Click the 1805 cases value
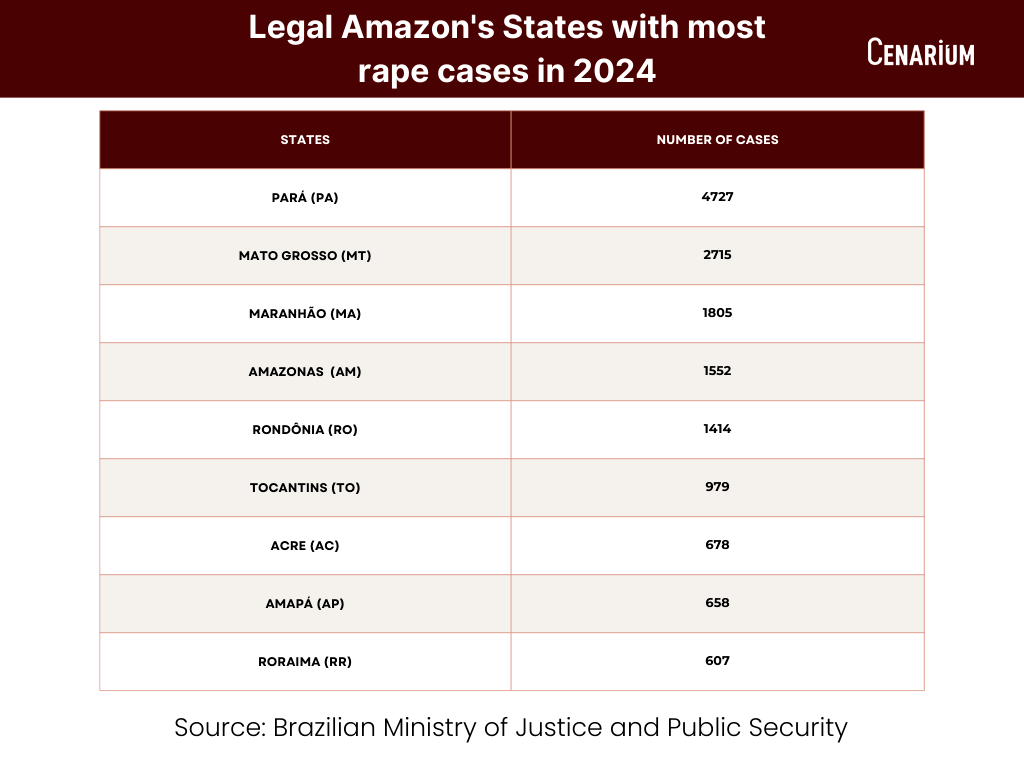 [717, 313]
